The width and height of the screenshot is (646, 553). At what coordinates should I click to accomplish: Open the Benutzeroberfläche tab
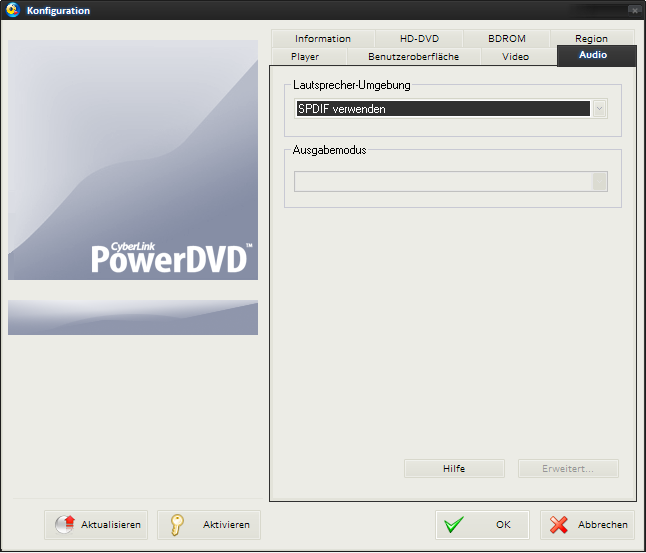coord(414,56)
